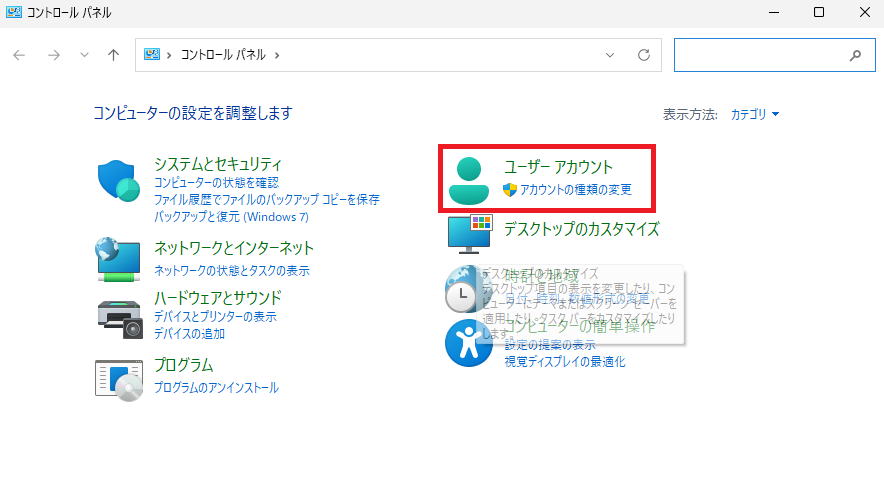Click the ユーザー アカウント person icon
The image size is (884, 502).
469,180
